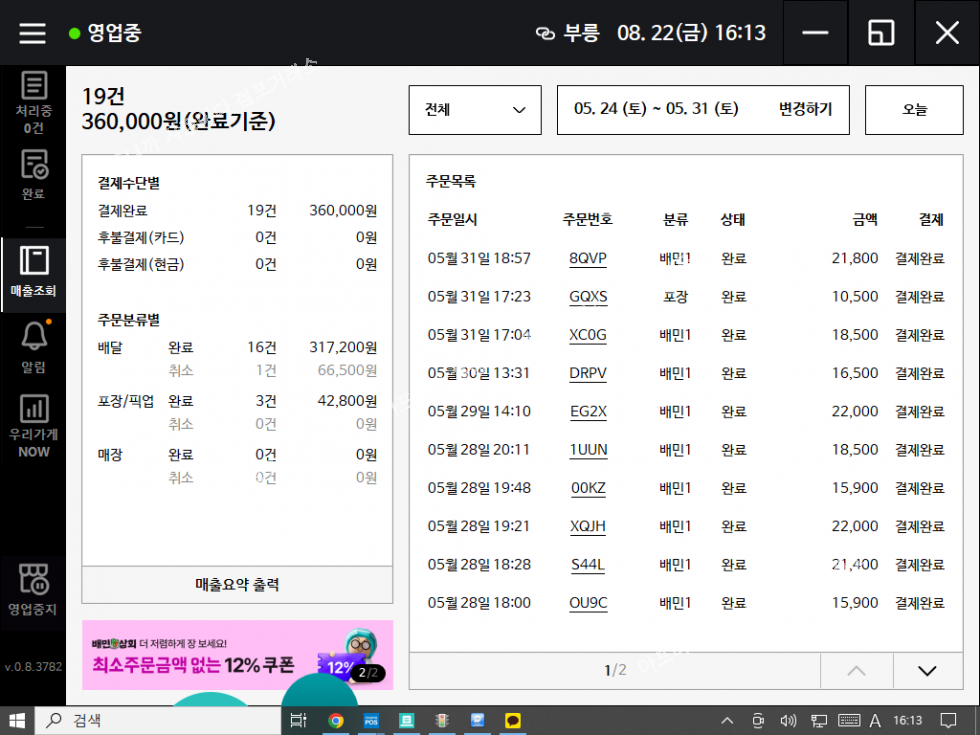Screen dimensions: 980x735
Task: Open order number GQXS details
Action: pos(588,297)
